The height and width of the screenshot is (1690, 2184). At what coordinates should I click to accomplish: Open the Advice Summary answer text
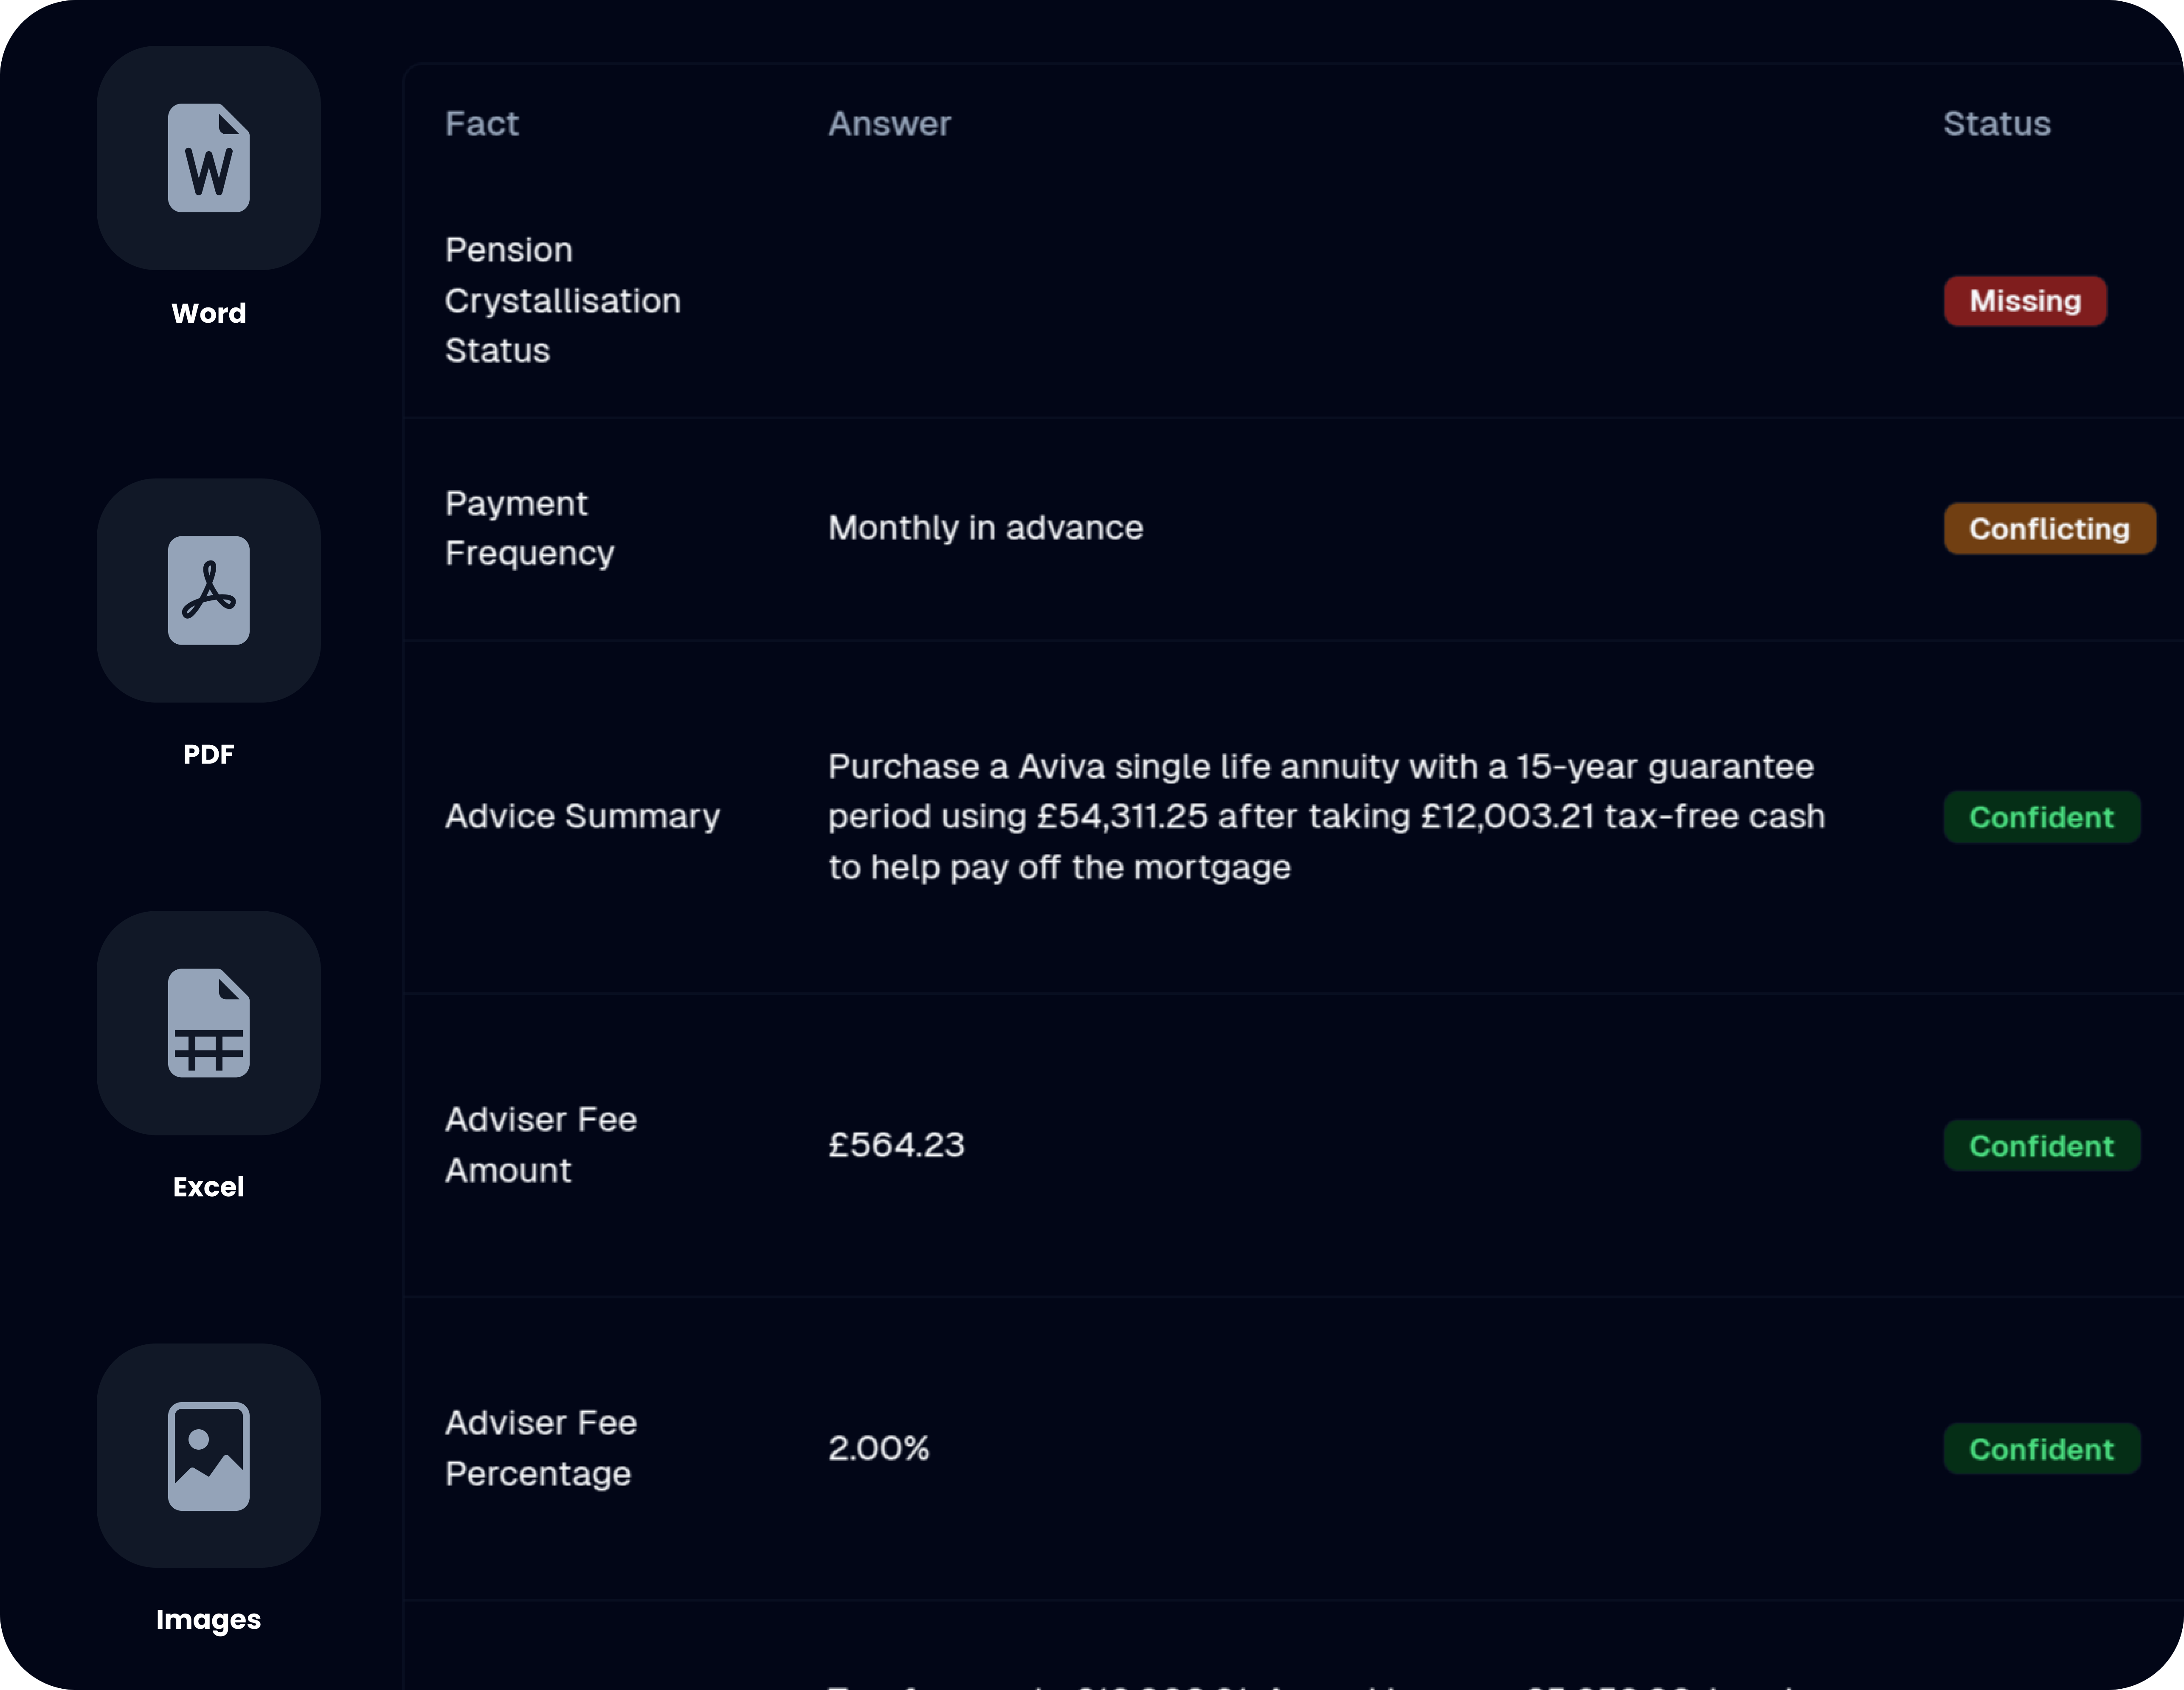pyautogui.click(x=1326, y=816)
